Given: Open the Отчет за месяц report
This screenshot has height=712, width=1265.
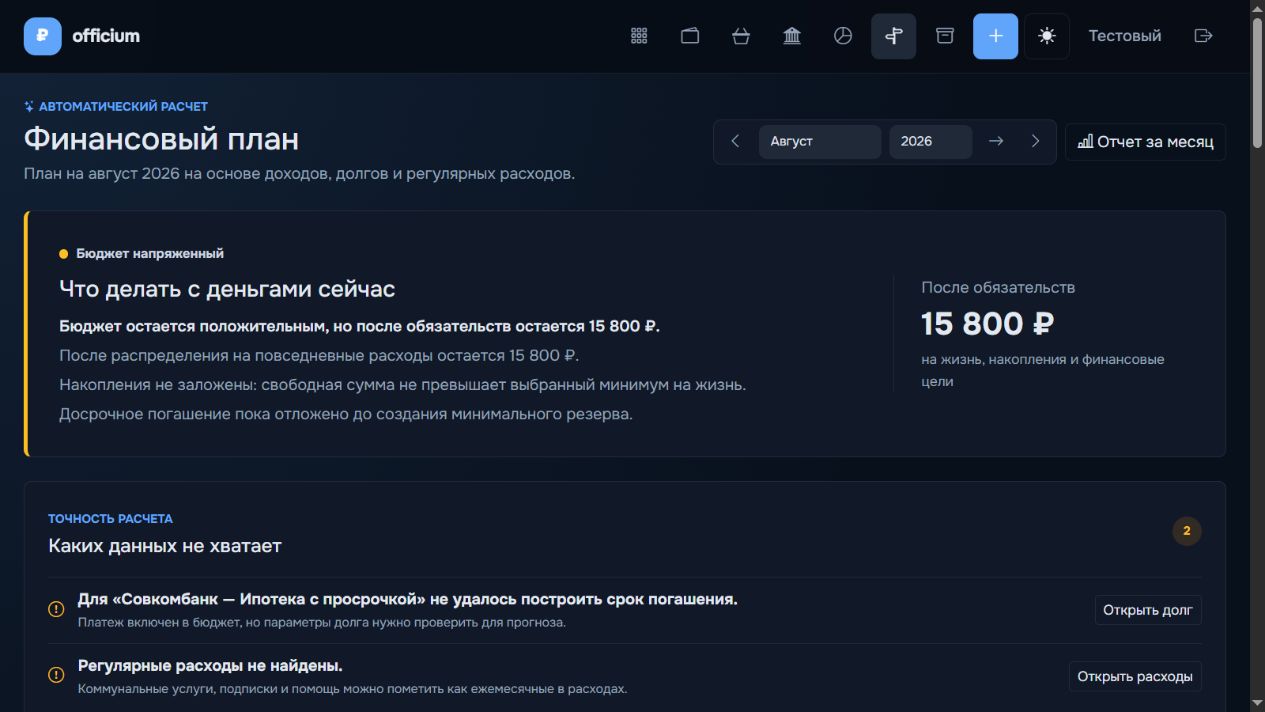Looking at the screenshot, I should [1145, 141].
